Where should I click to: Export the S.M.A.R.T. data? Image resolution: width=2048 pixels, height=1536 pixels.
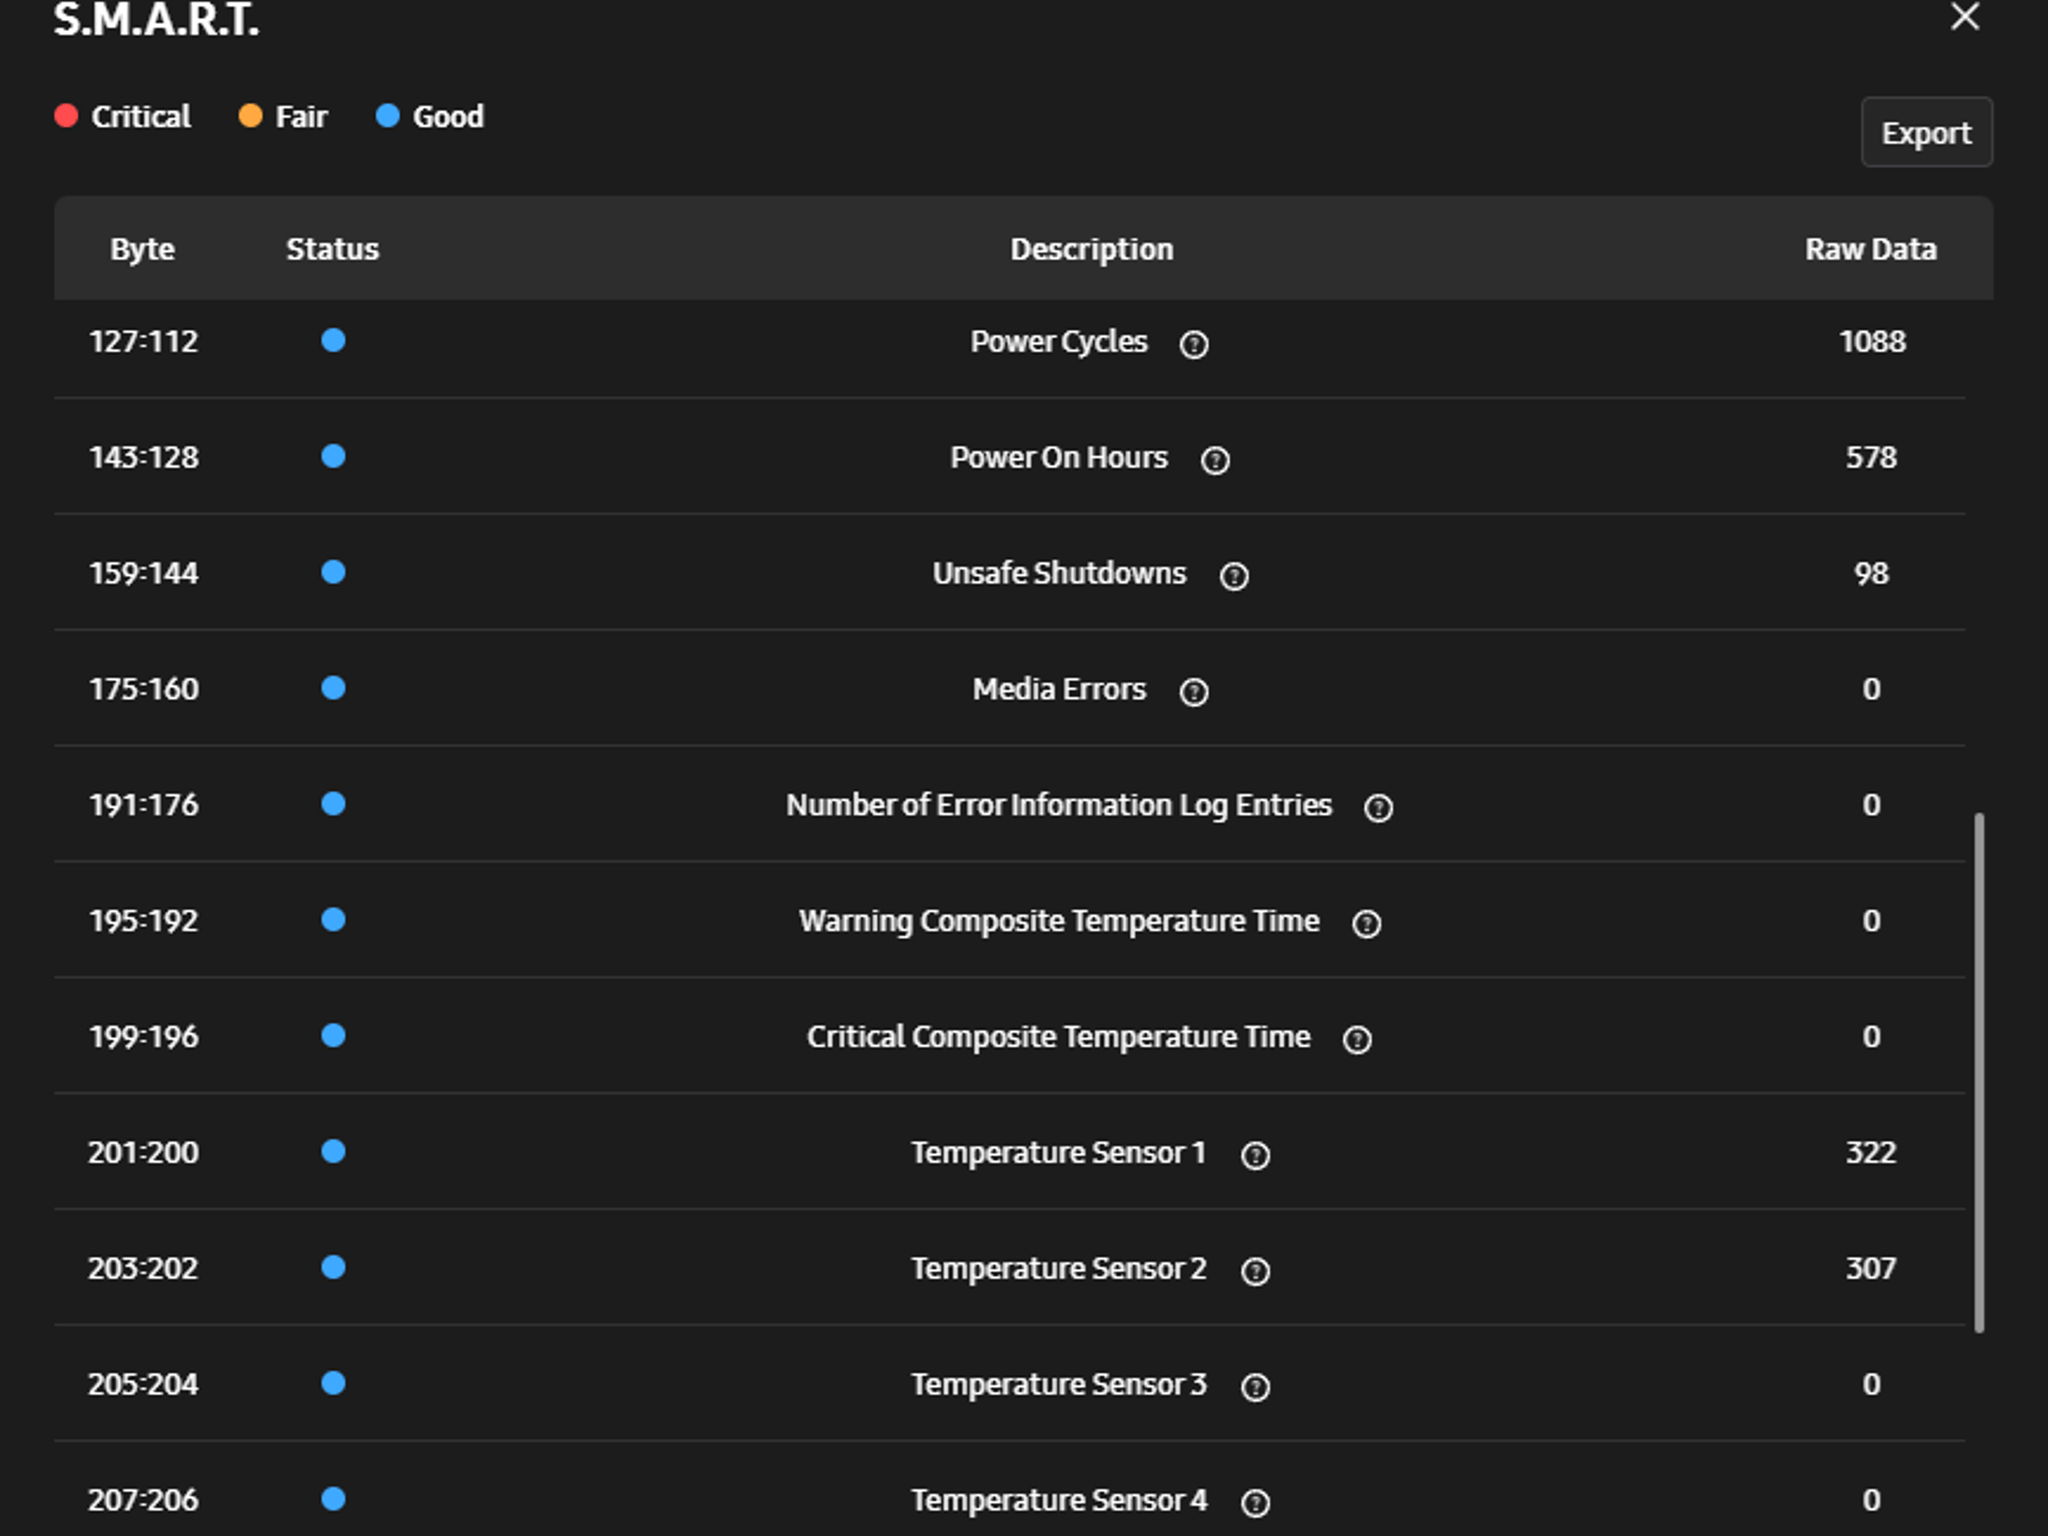(x=1926, y=132)
